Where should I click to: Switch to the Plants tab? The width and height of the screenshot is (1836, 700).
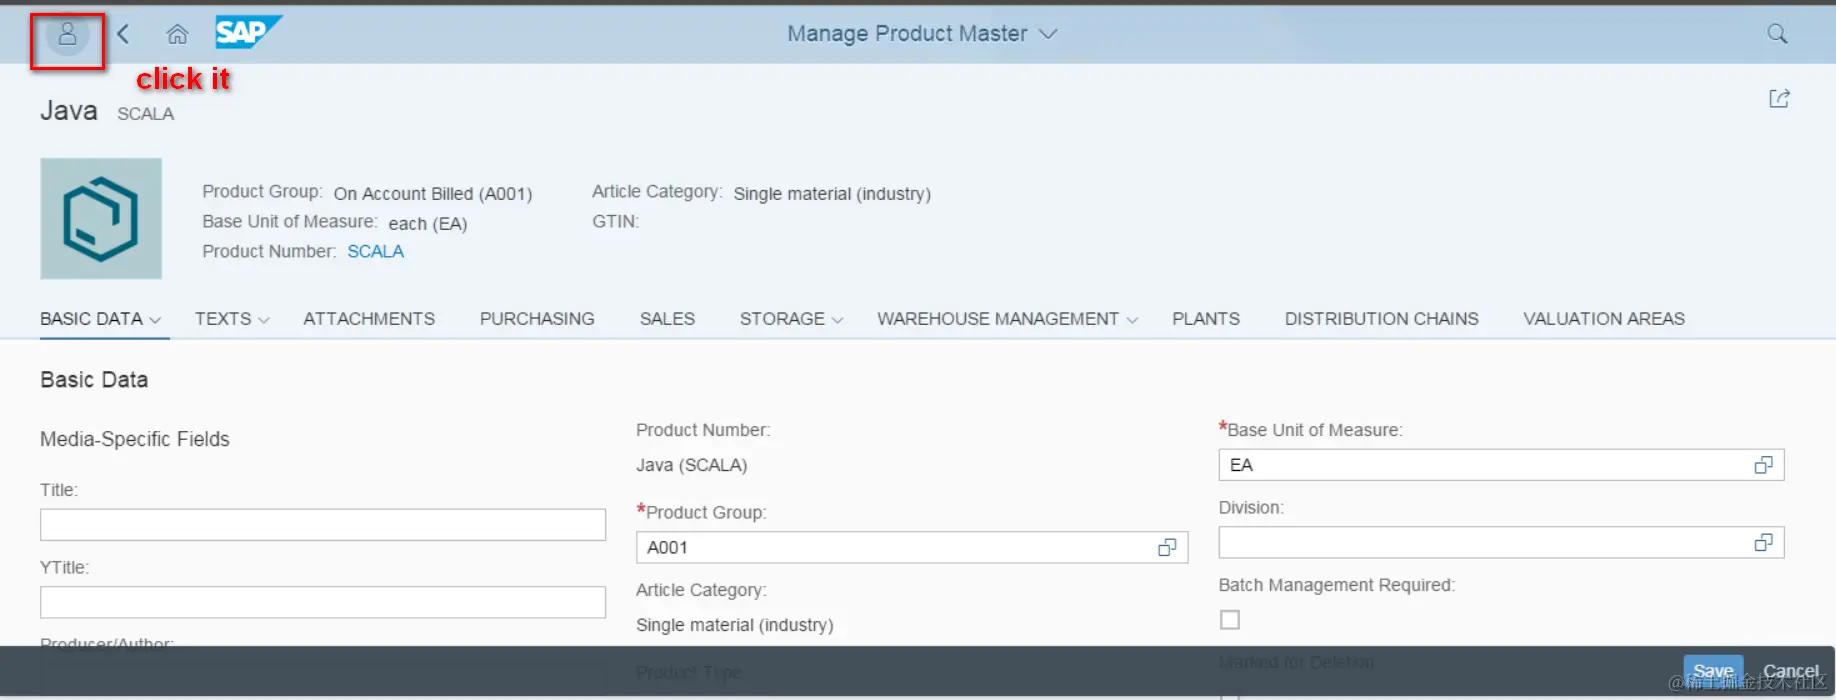[x=1205, y=319]
